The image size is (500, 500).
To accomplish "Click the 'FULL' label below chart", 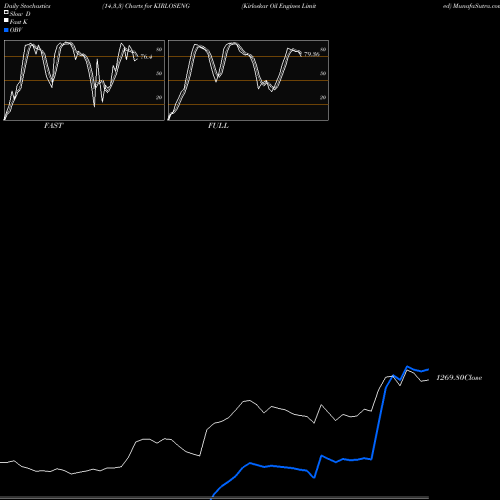I will pyautogui.click(x=218, y=126).
